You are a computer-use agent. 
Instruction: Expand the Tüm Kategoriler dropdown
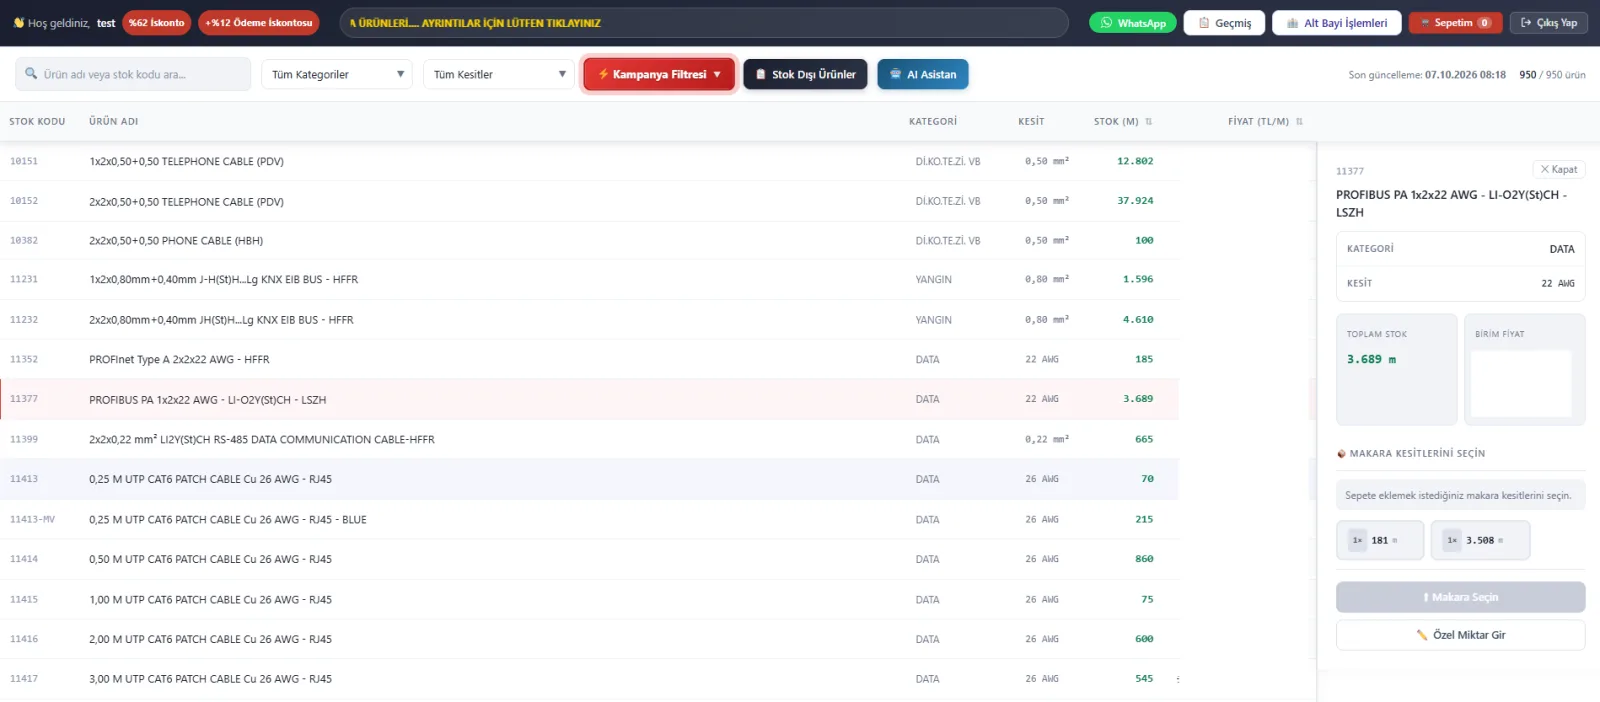(x=337, y=74)
